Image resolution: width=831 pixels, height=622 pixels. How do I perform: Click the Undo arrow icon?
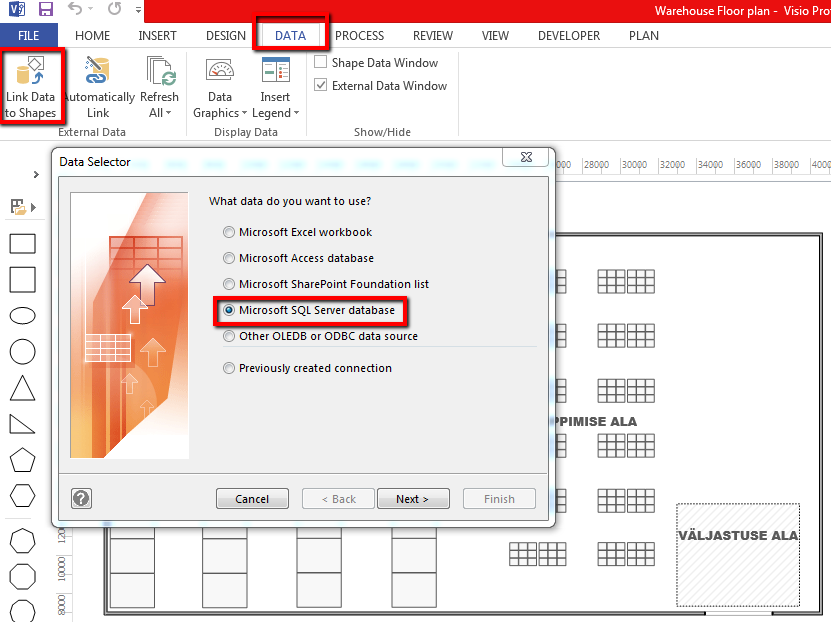point(75,8)
